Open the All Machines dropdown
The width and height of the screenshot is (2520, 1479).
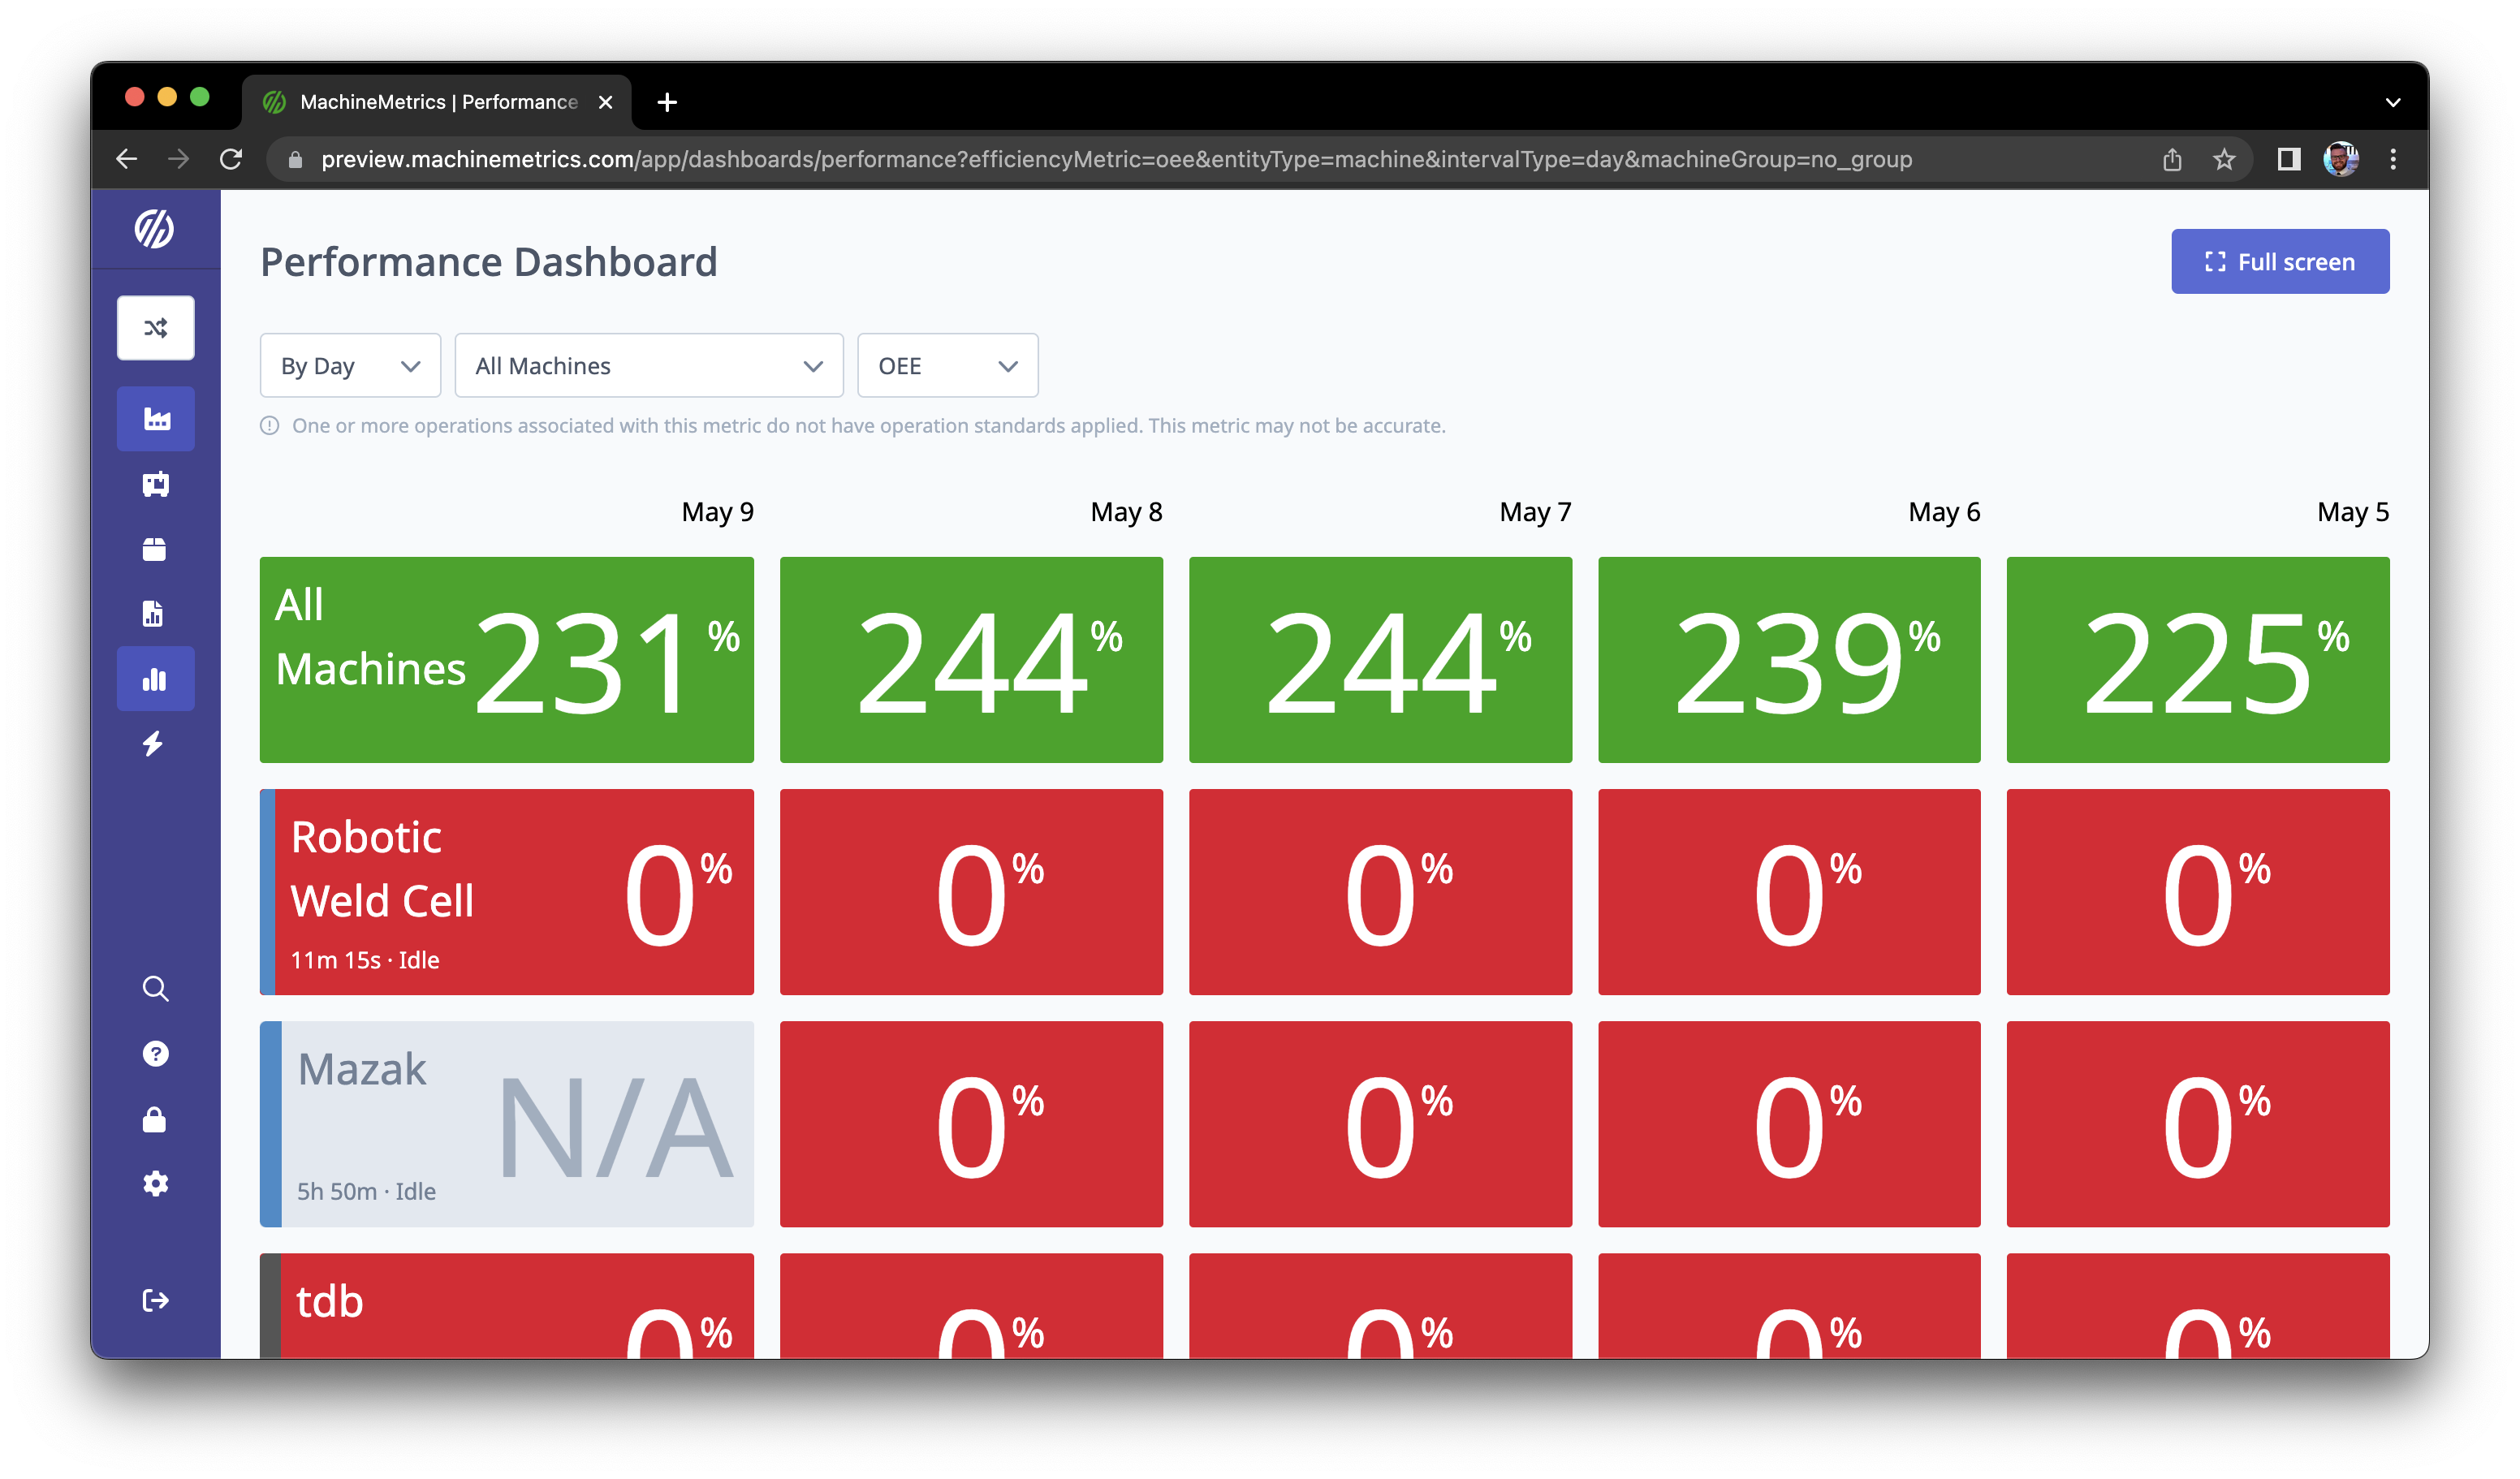click(648, 366)
